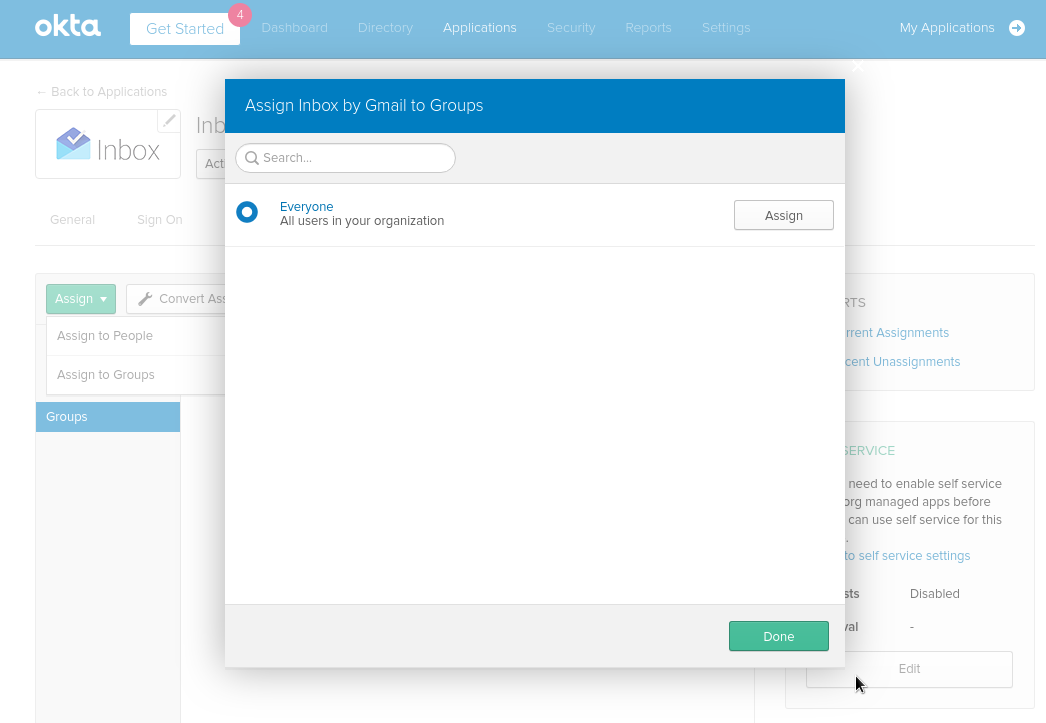Click the Disabled status value
1046x723 pixels.
(x=935, y=594)
